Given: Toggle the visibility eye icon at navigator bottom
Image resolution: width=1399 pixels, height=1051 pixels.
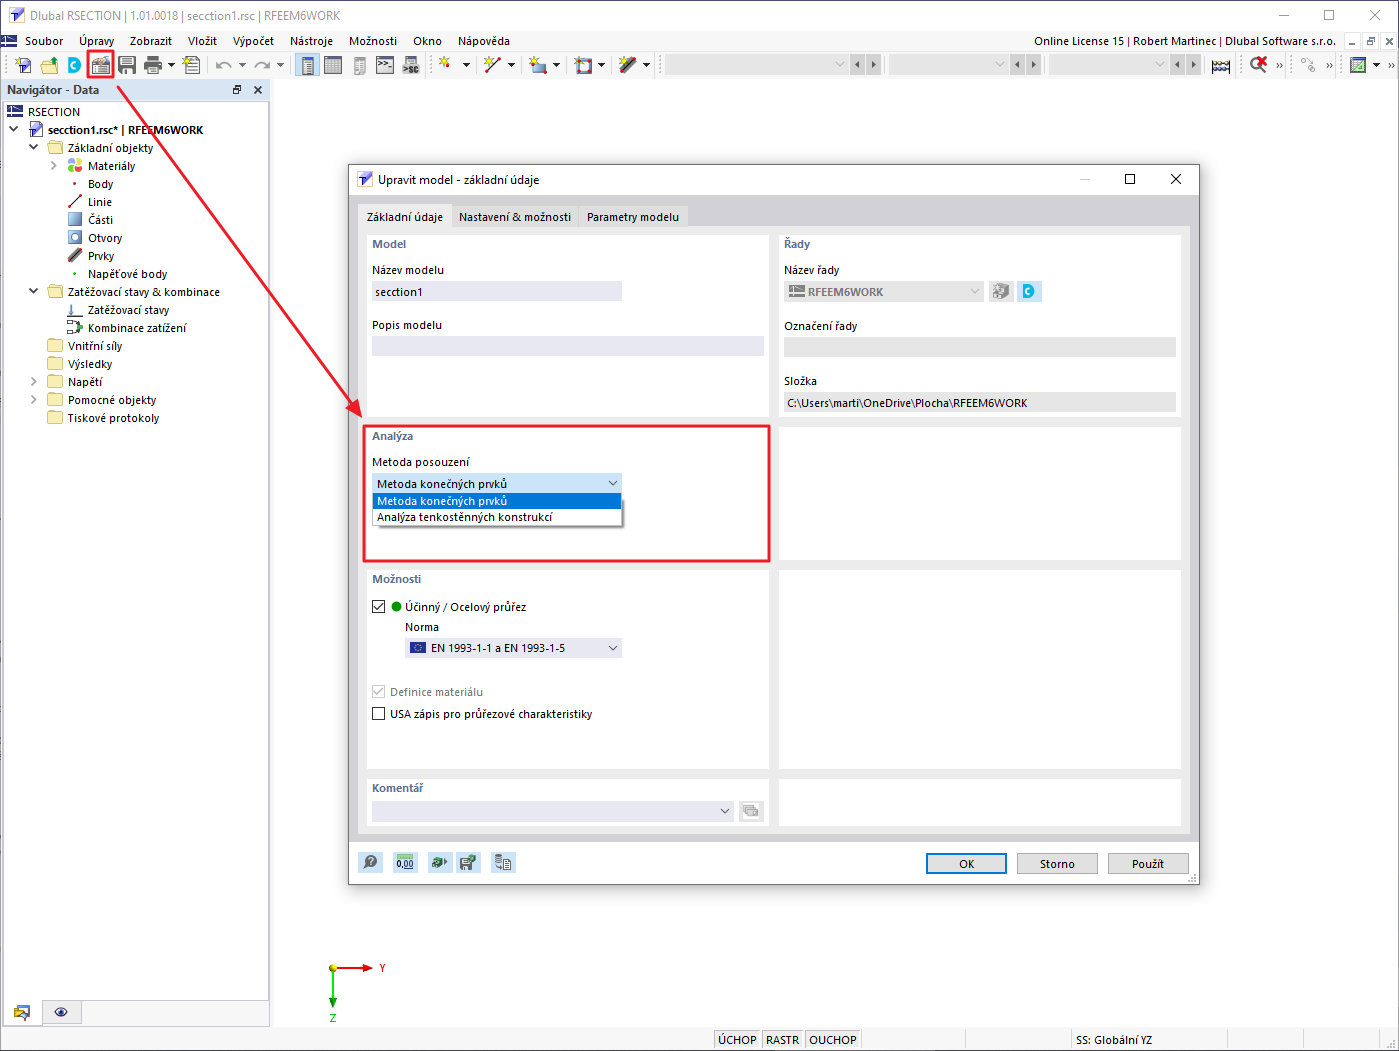Looking at the screenshot, I should pos(61,1012).
